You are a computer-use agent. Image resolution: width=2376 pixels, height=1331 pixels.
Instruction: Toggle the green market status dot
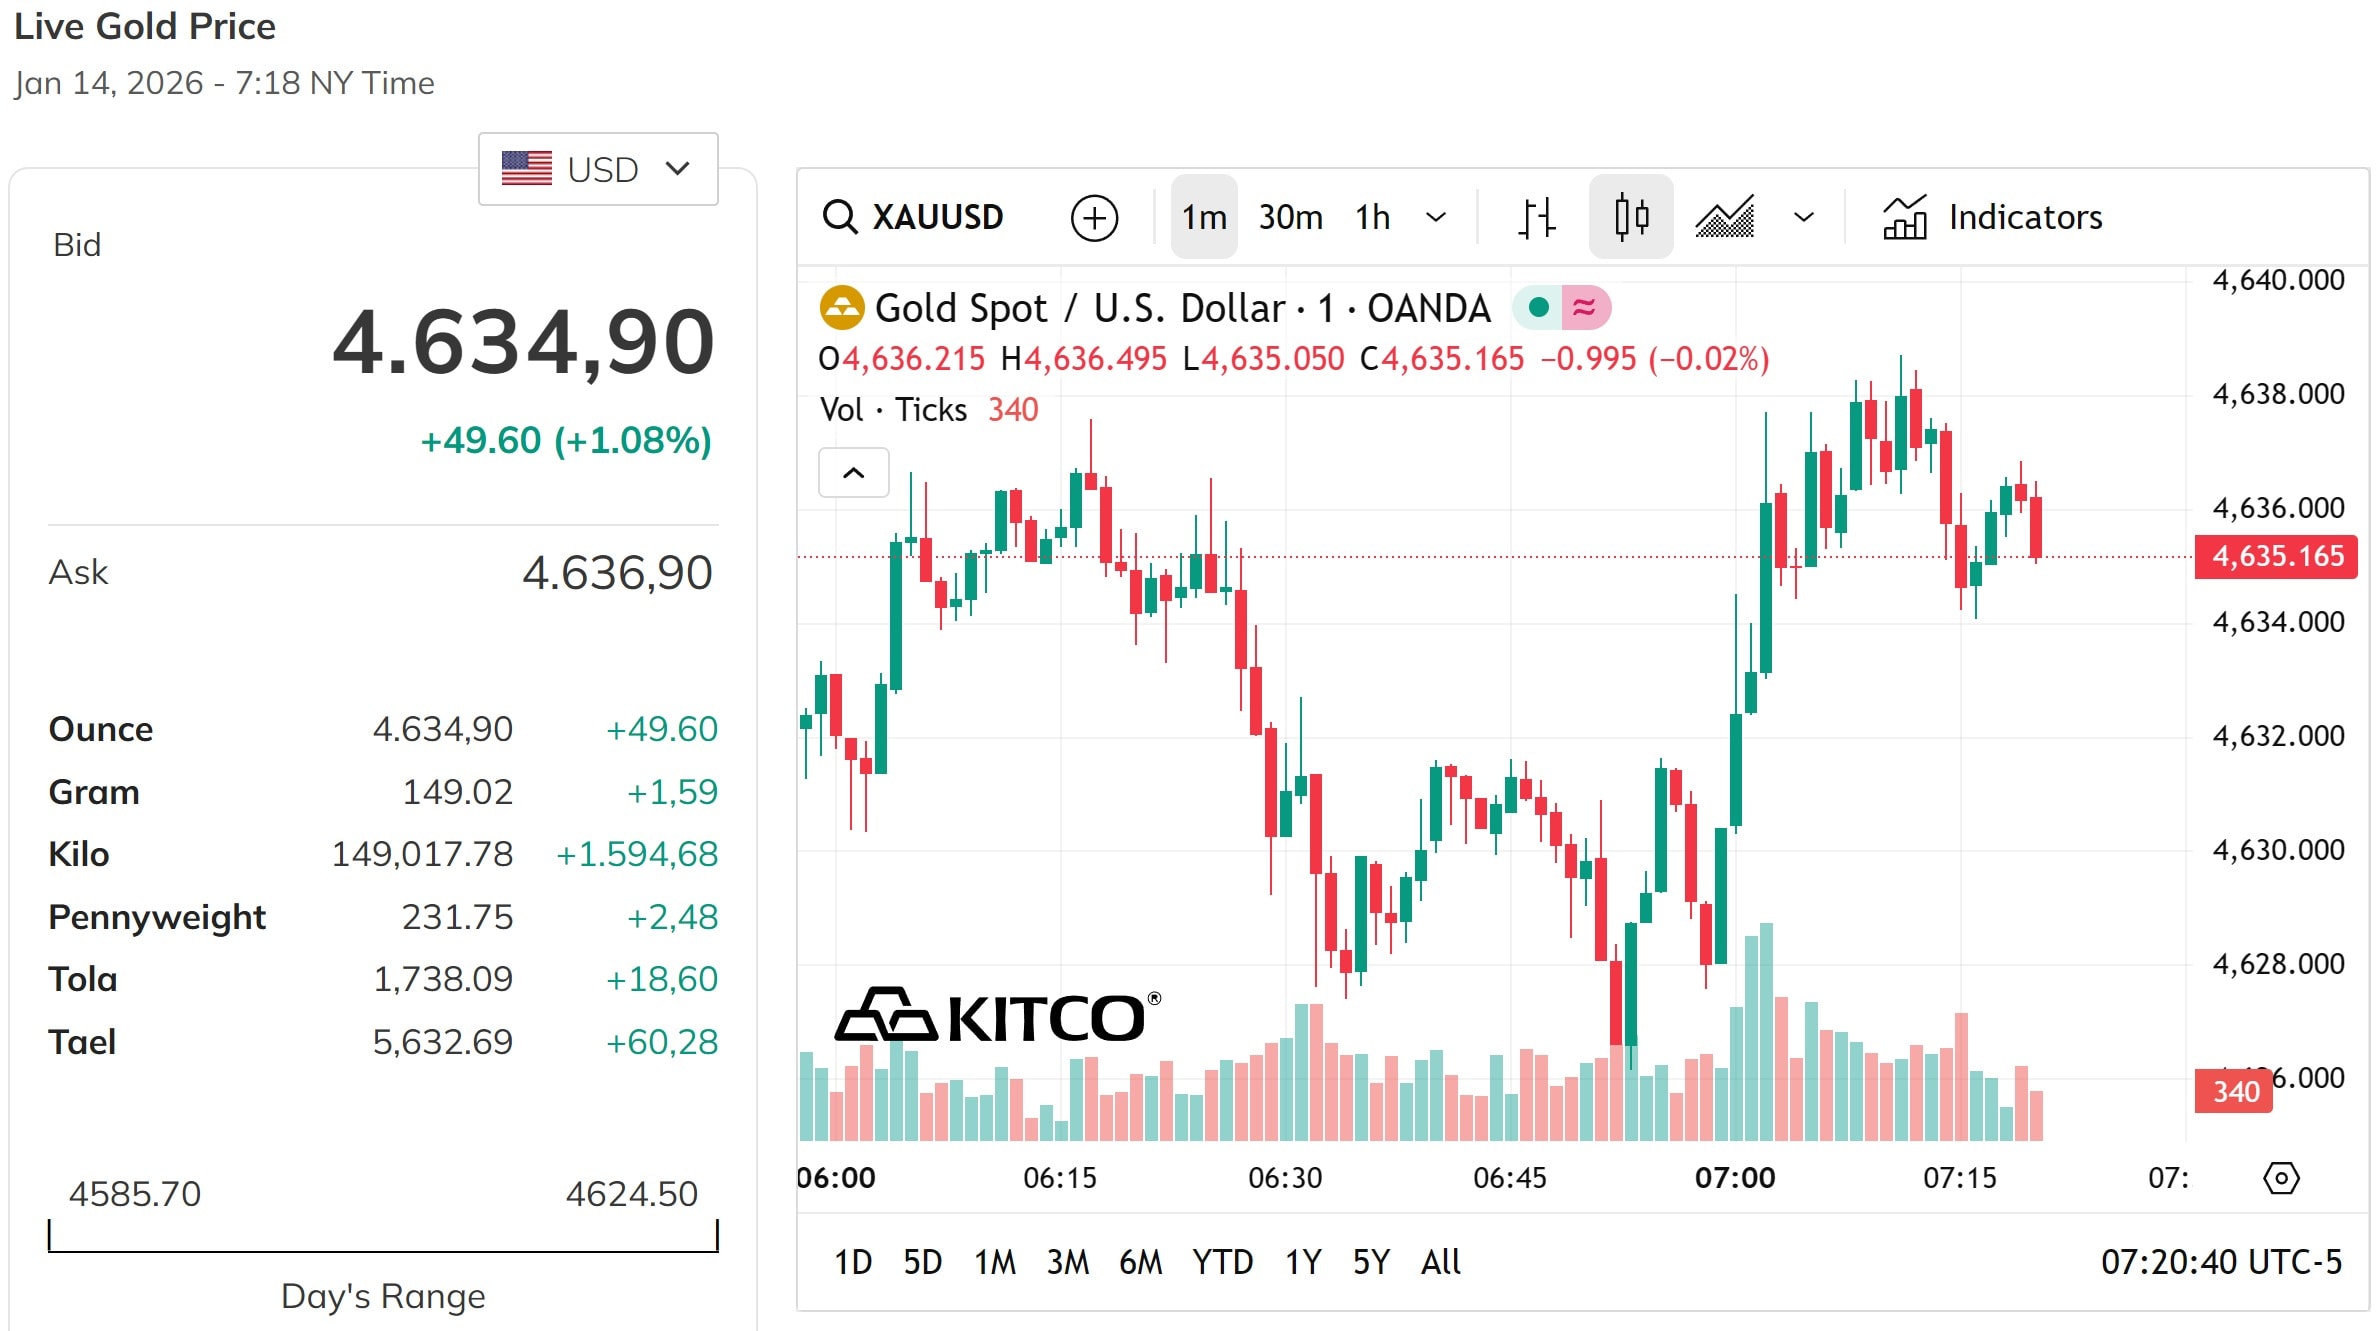point(1539,307)
